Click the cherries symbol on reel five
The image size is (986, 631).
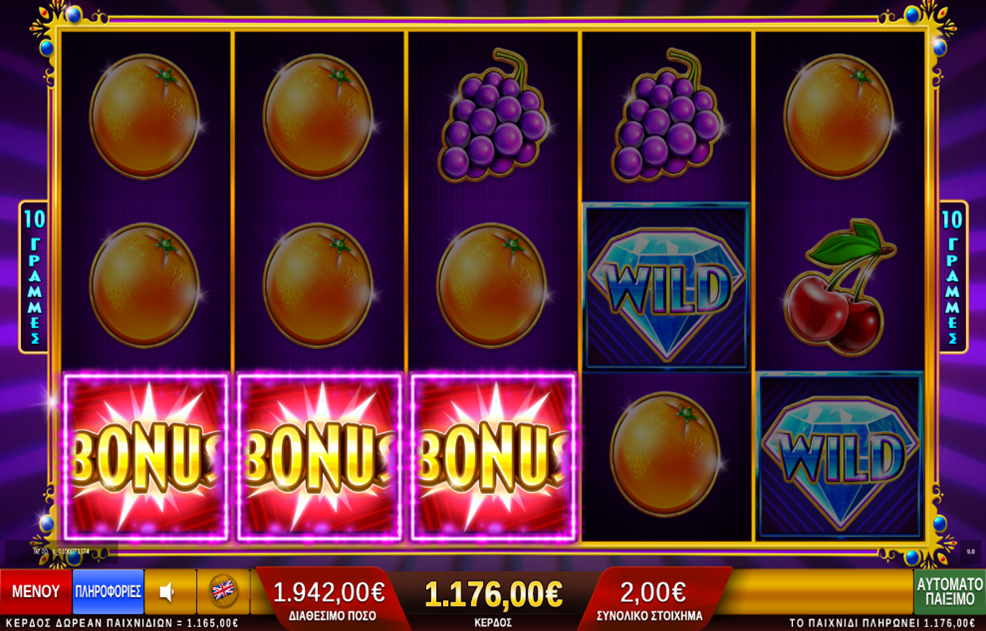839,287
